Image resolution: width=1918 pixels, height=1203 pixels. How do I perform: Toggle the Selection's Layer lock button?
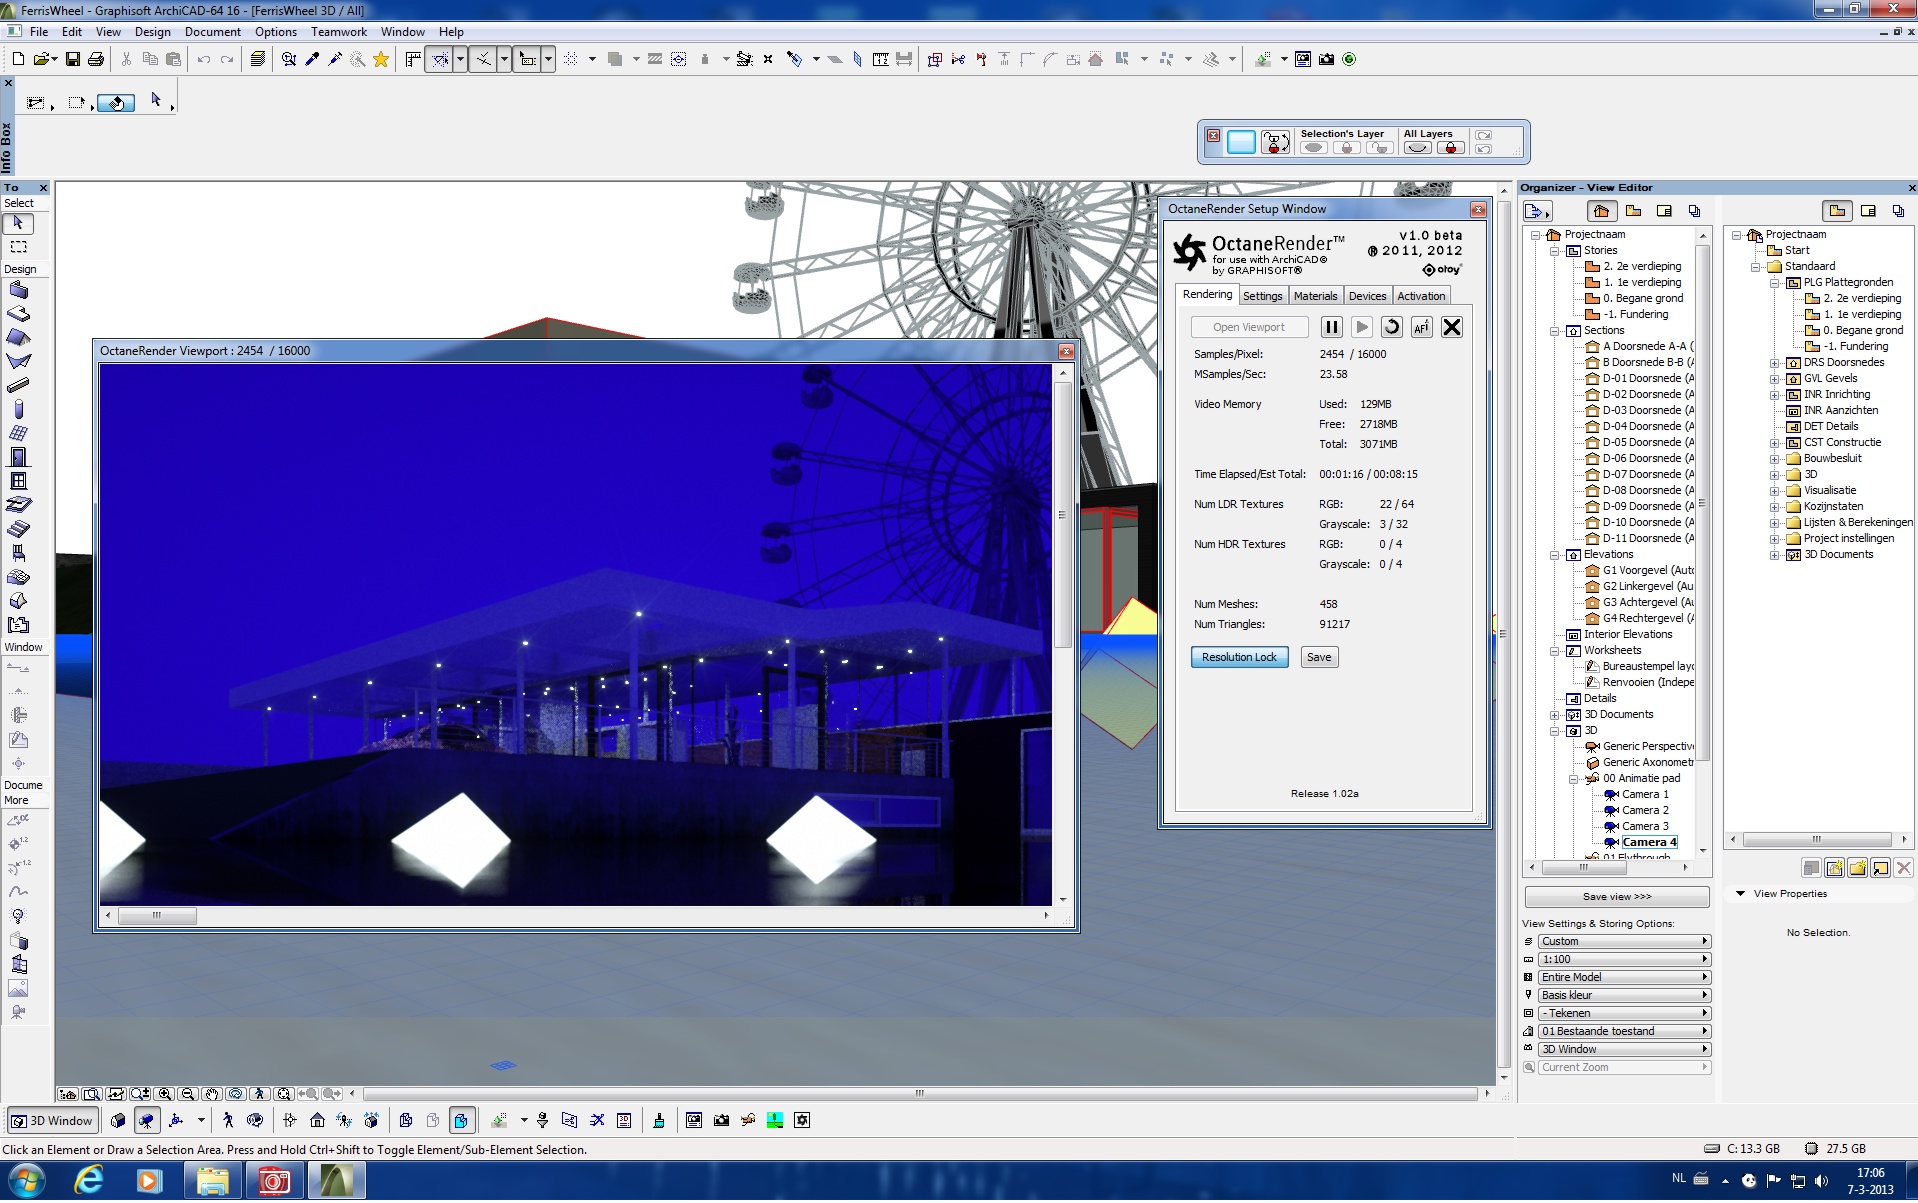[x=1347, y=148]
